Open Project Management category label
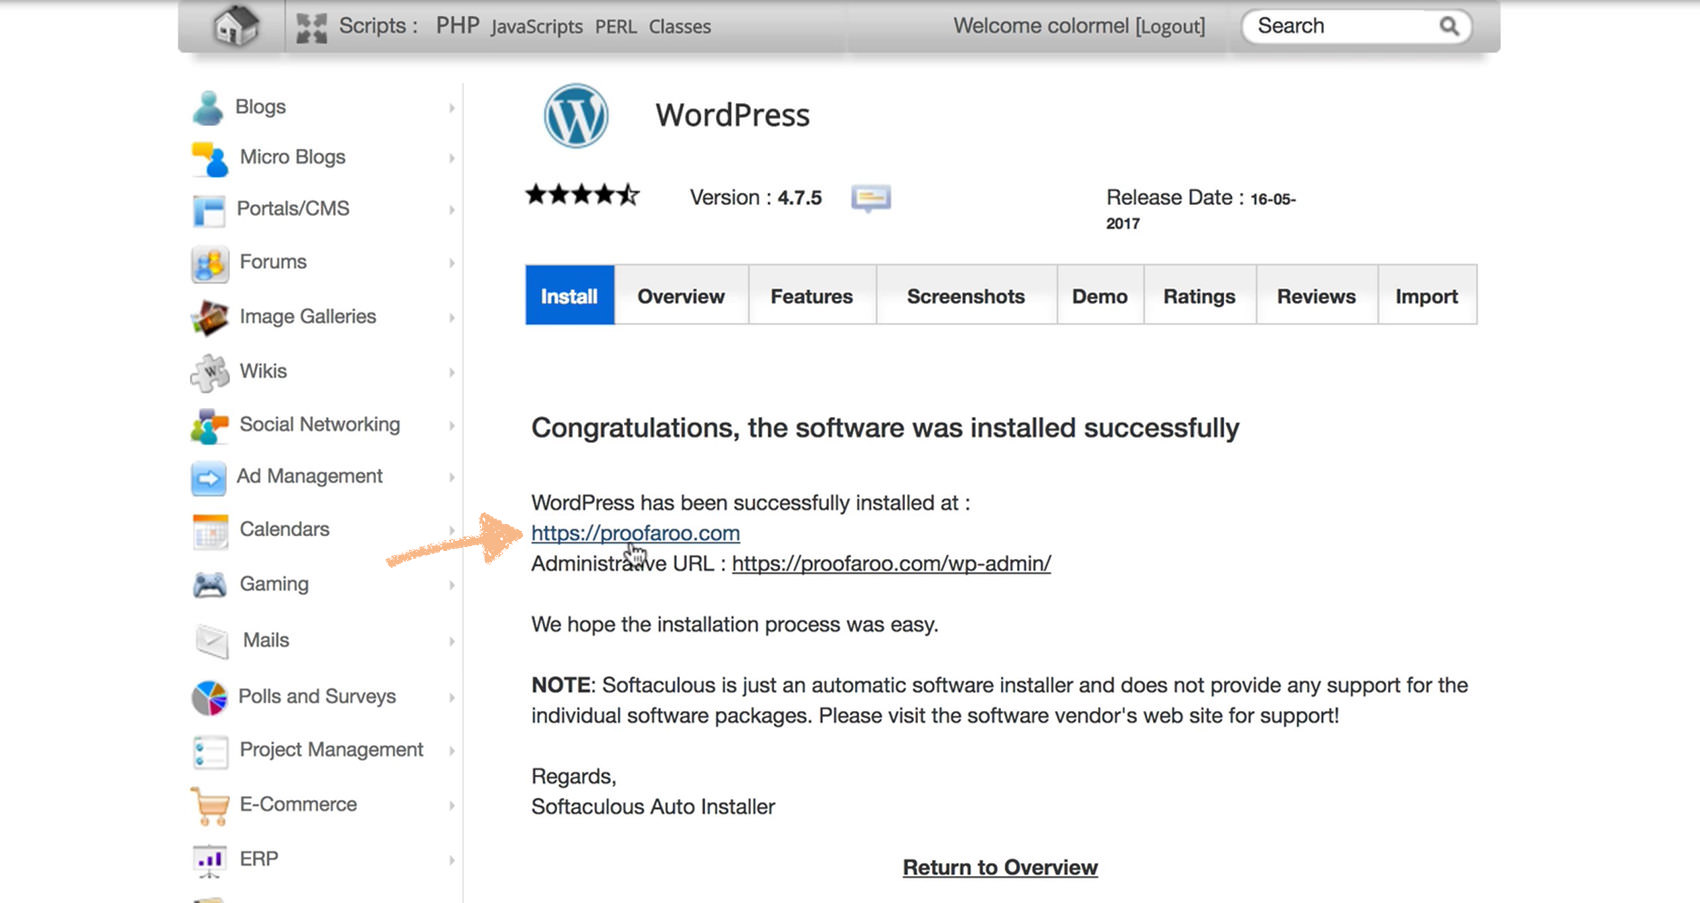Image resolution: width=1700 pixels, height=903 pixels. (x=331, y=749)
